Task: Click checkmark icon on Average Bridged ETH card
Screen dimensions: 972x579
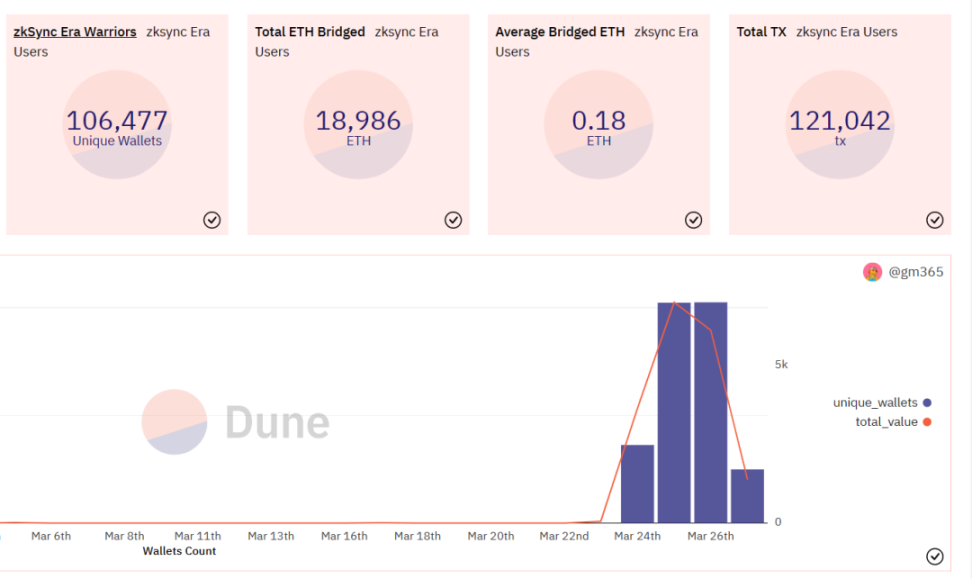Action: [x=693, y=220]
